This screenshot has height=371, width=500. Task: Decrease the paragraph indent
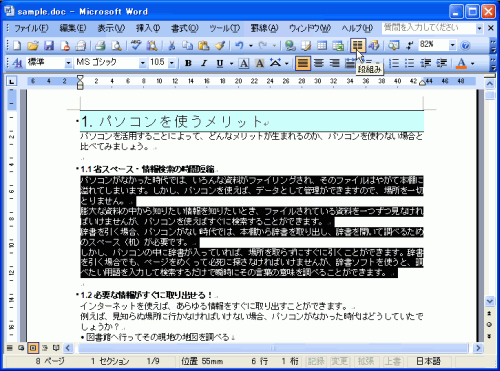[x=426, y=63]
